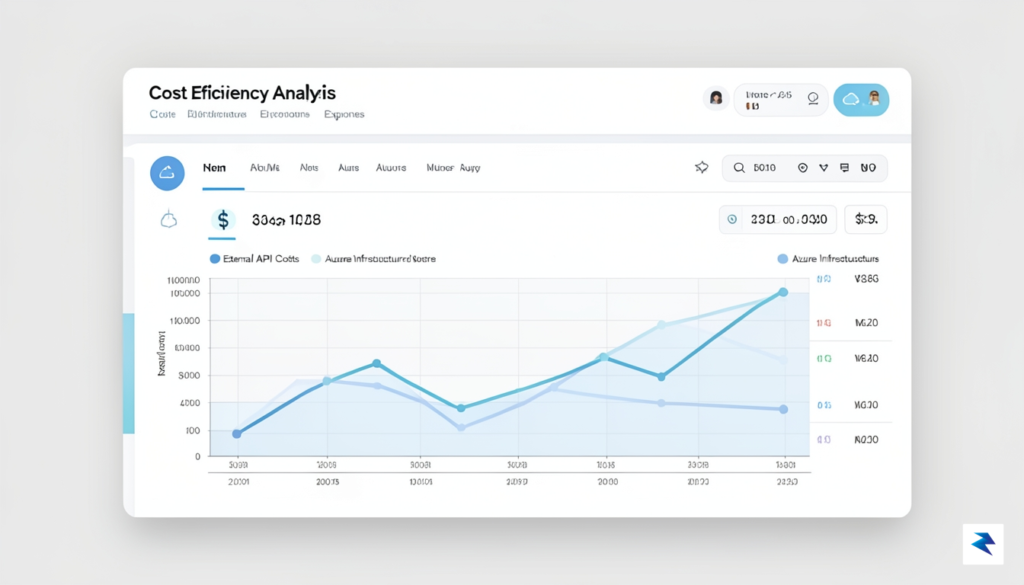1024x585 pixels.
Task: Click the lightbulb icon inside the header pill
Action: click(x=813, y=99)
